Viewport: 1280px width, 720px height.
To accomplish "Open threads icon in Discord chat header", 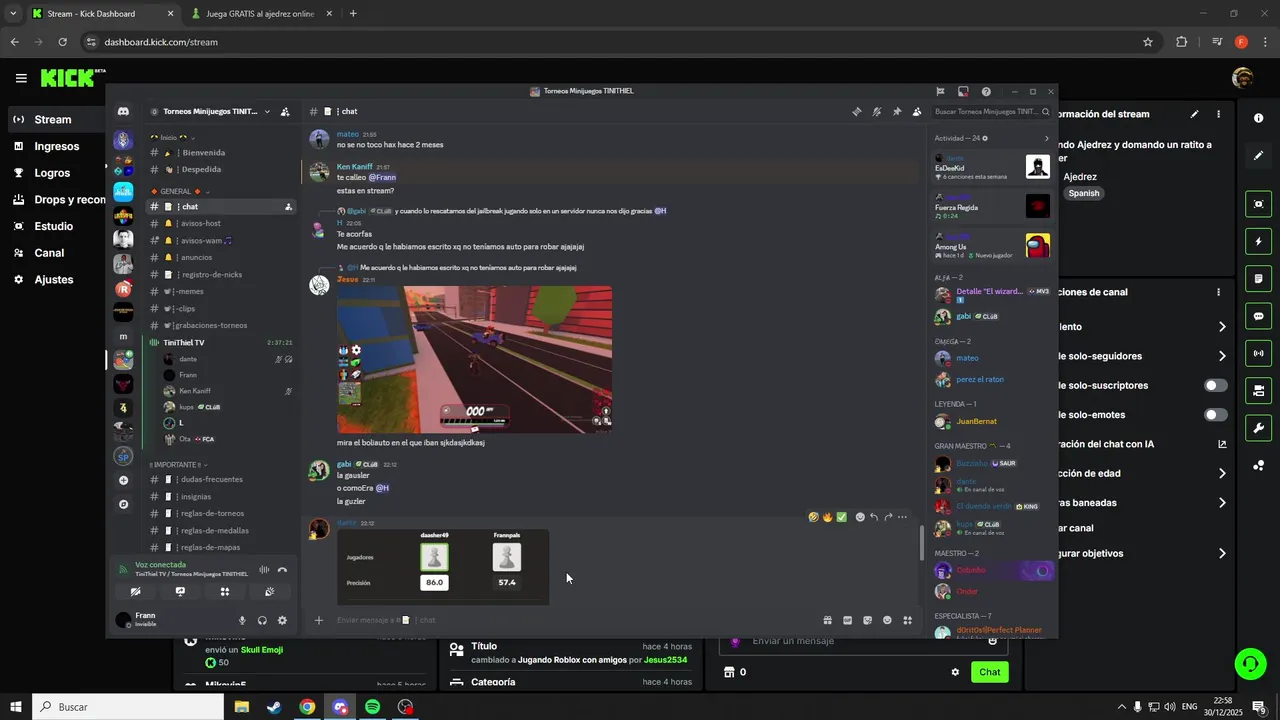I will tap(857, 112).
